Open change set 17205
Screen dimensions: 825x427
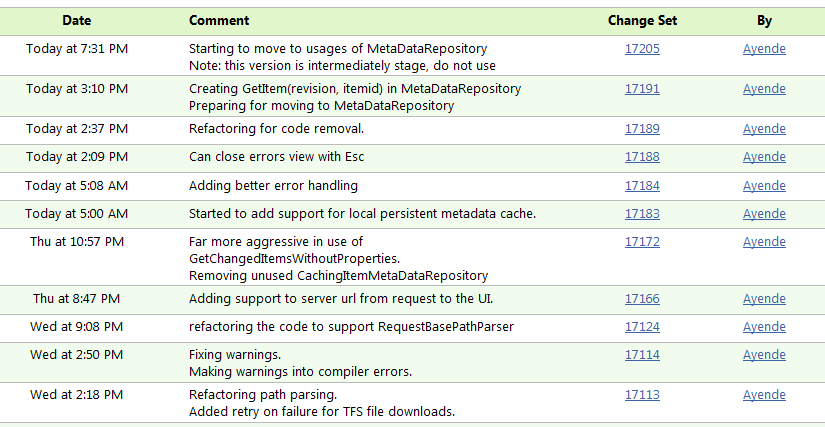[x=642, y=49]
